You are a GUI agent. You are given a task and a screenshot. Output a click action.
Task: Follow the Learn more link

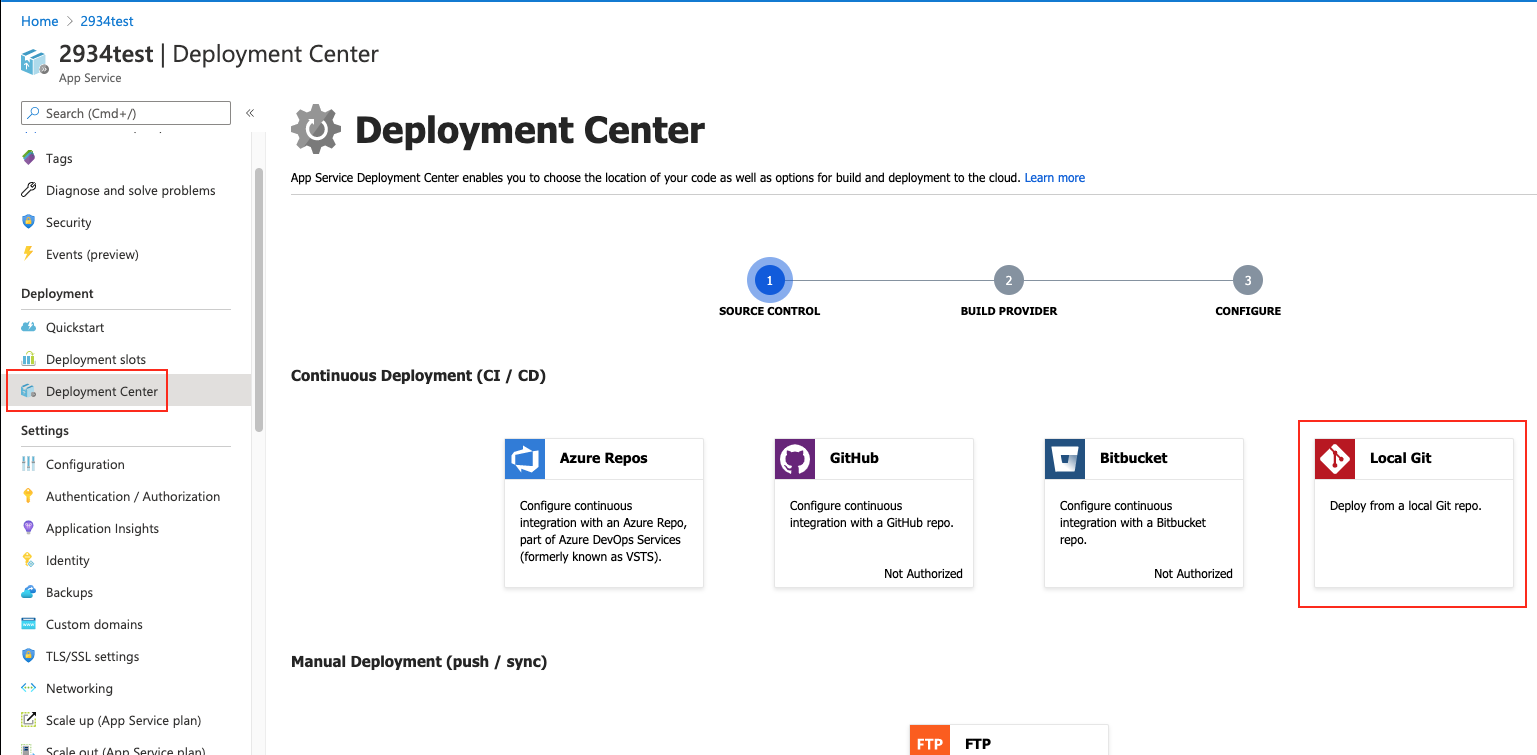pyautogui.click(x=1054, y=178)
